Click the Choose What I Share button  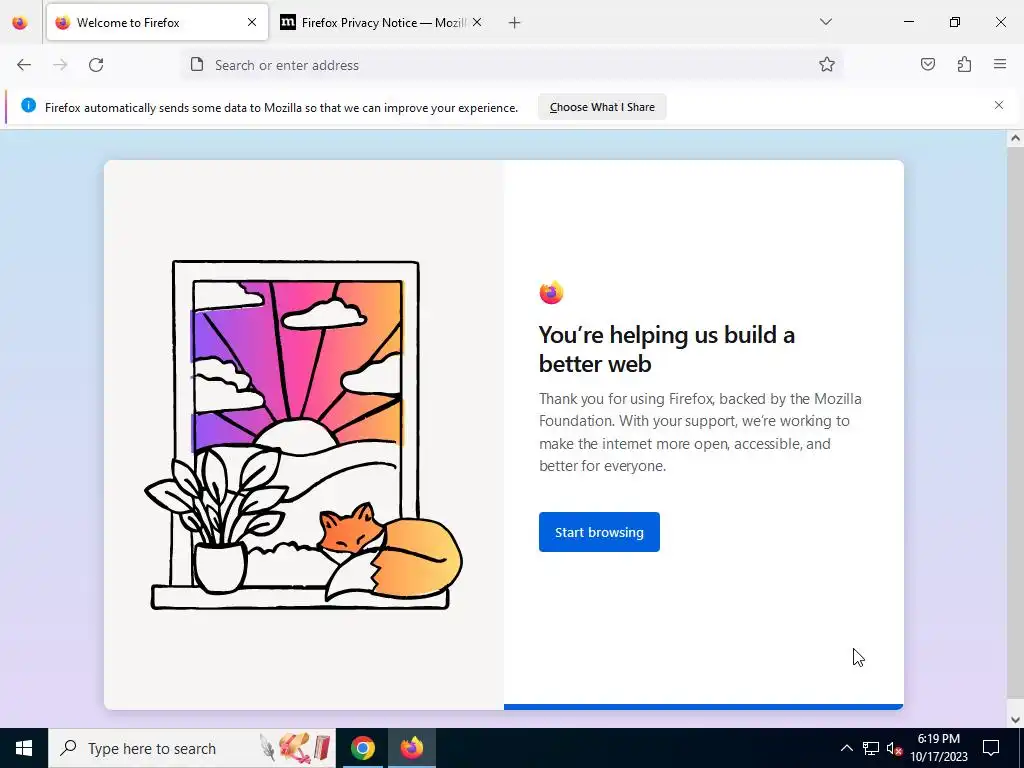click(x=602, y=107)
